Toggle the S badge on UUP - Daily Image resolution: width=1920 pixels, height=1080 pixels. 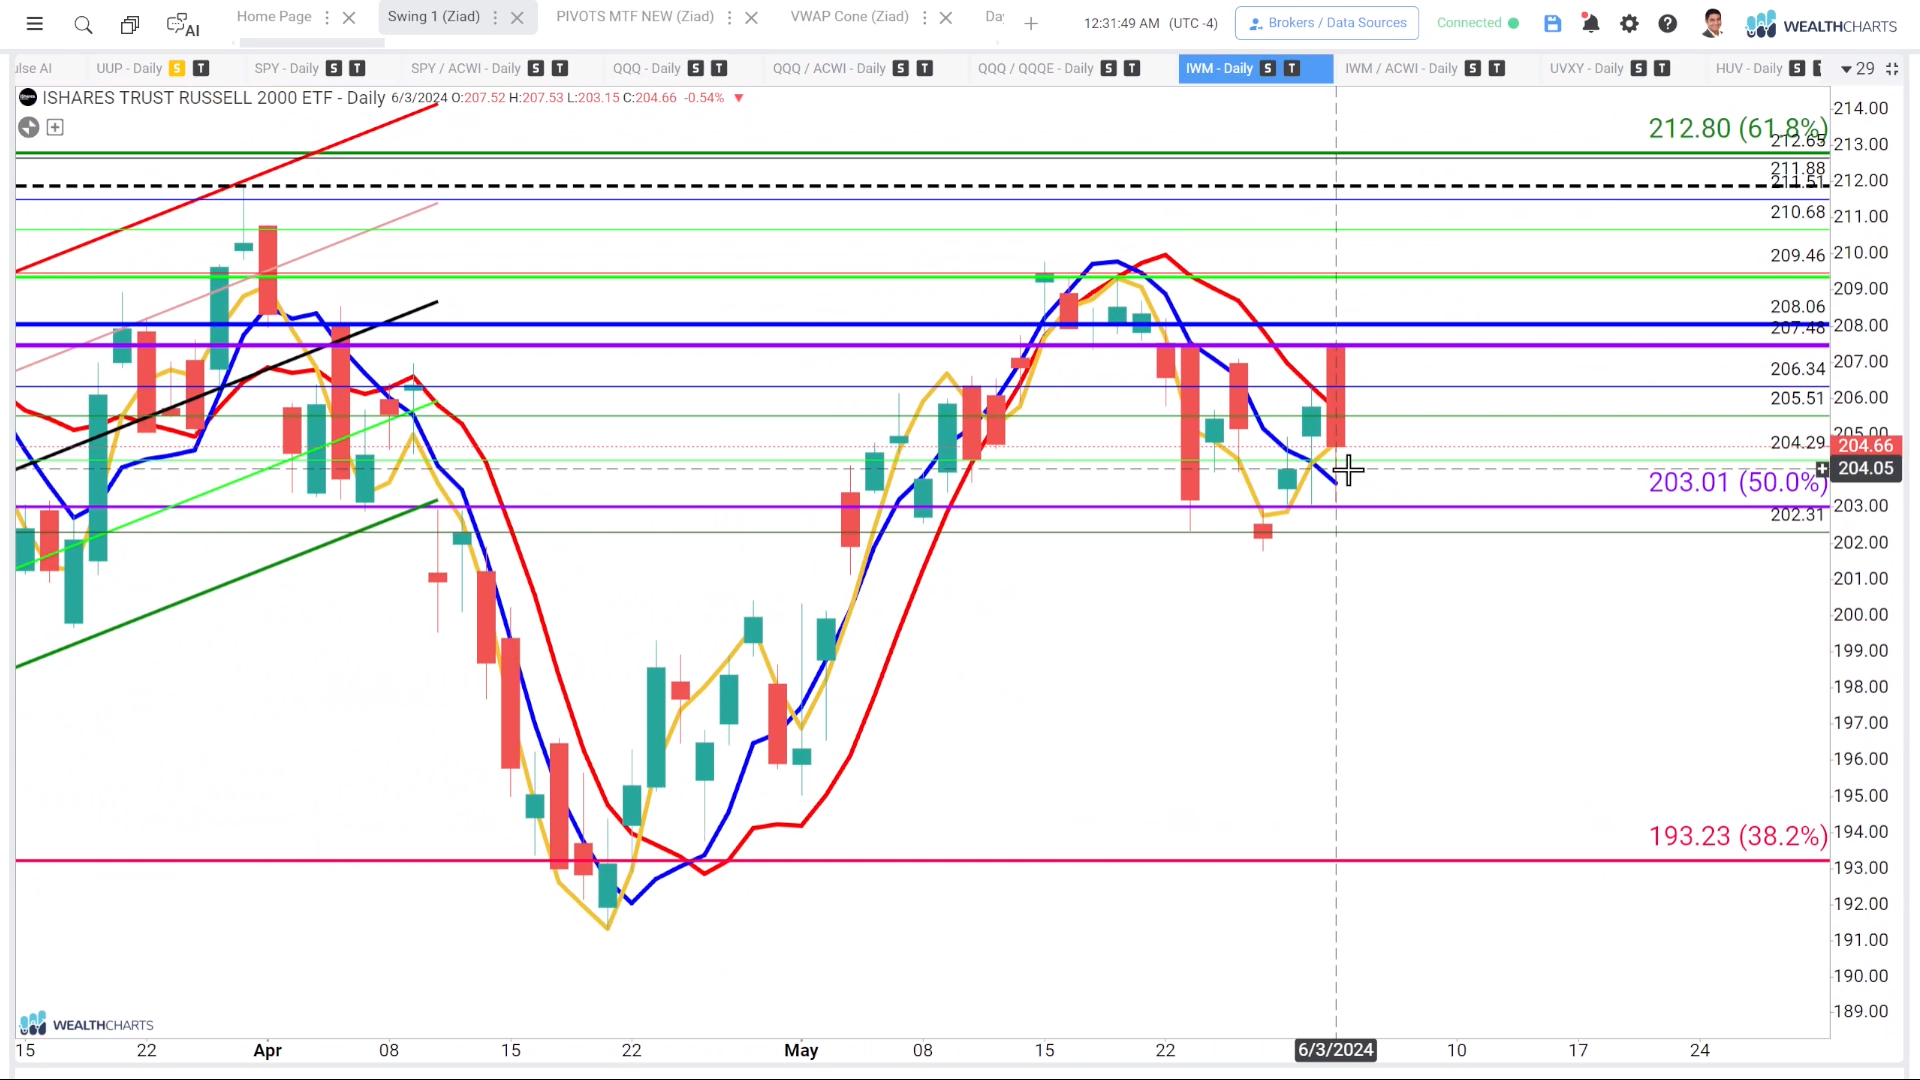[x=177, y=68]
